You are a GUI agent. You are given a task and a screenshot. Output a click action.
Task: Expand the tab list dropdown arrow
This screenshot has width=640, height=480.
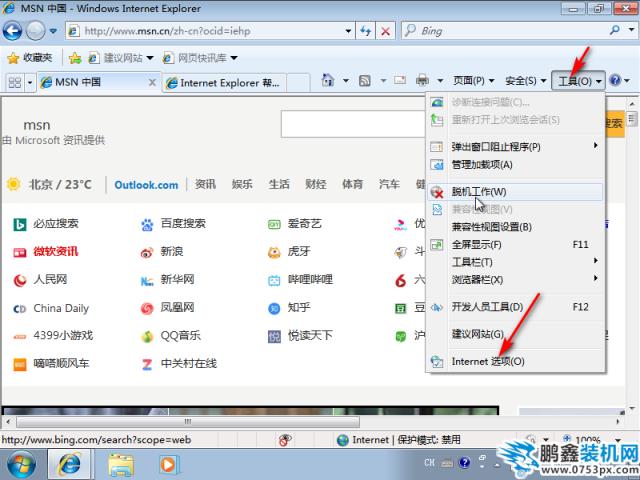pos(30,83)
